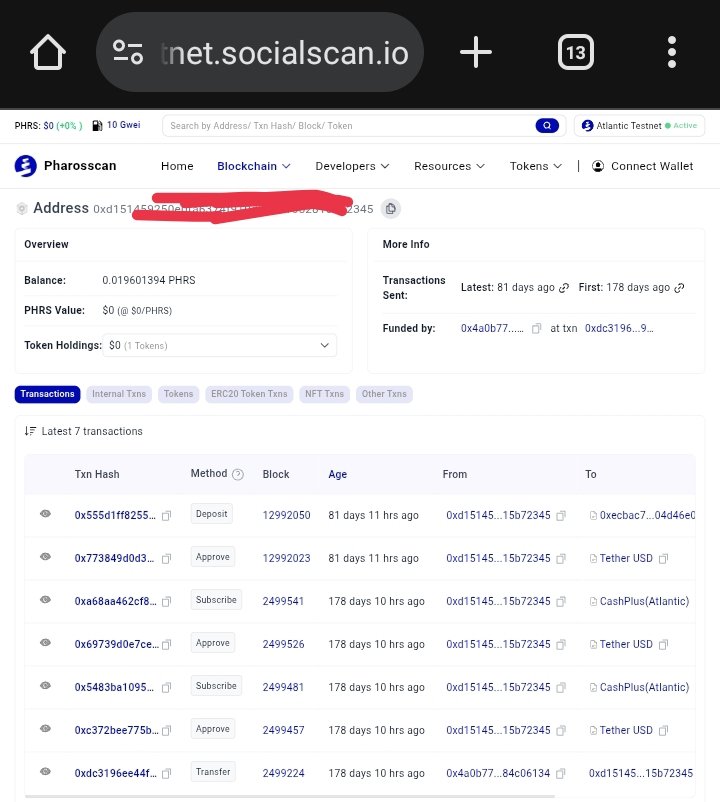
Task: Copy txn hash 0x773849d0d3
Action: point(166,559)
